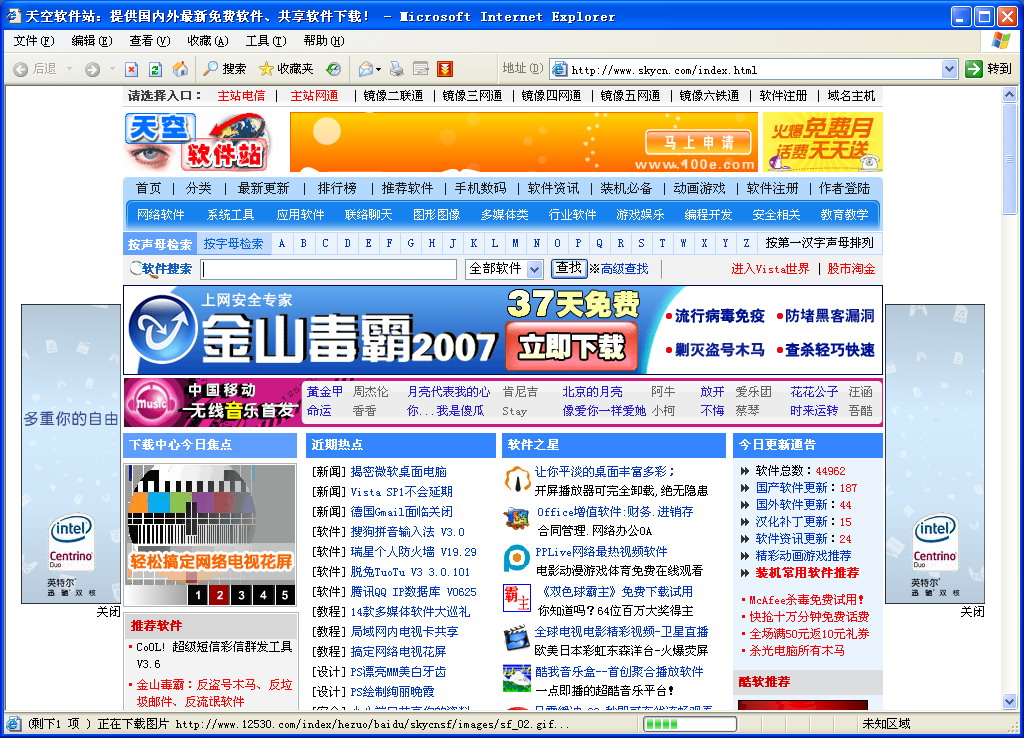The height and width of the screenshot is (738, 1024).
Task: Stop page loading with the red X icon
Action: (x=131, y=69)
